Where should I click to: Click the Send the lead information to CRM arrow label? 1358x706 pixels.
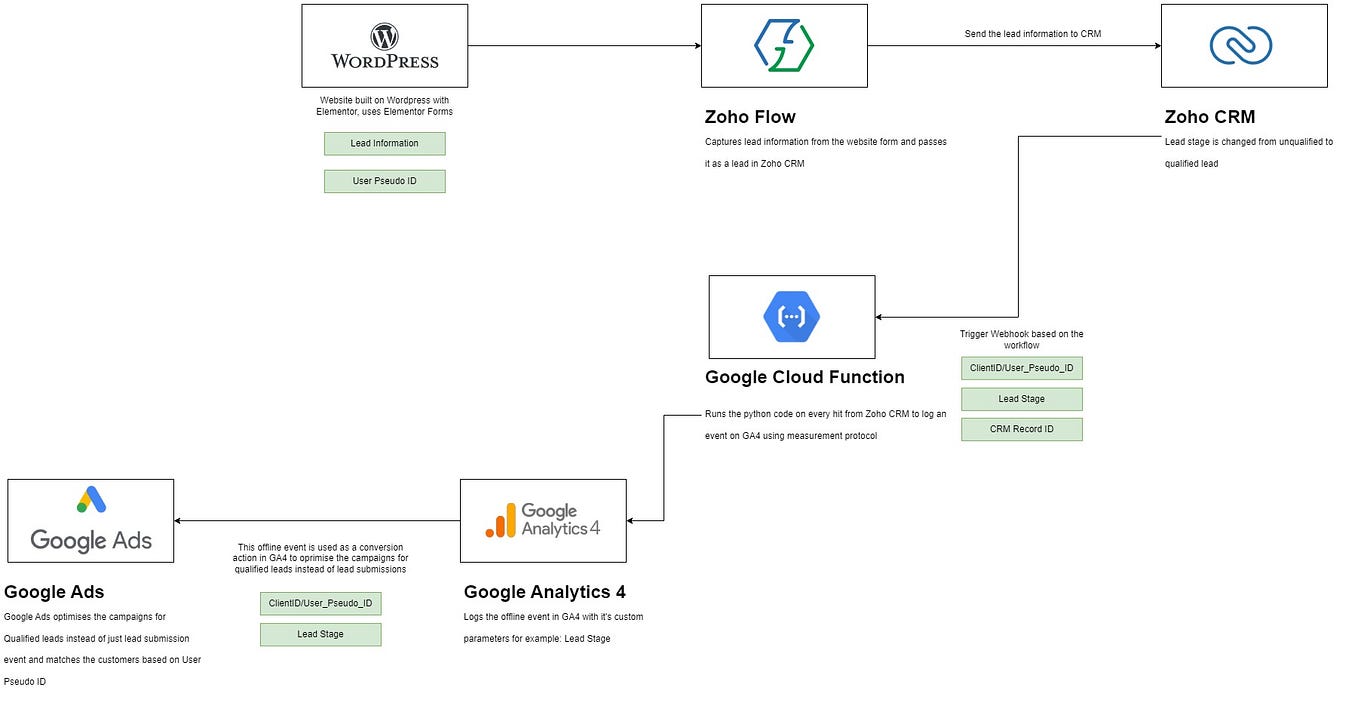click(x=1031, y=33)
